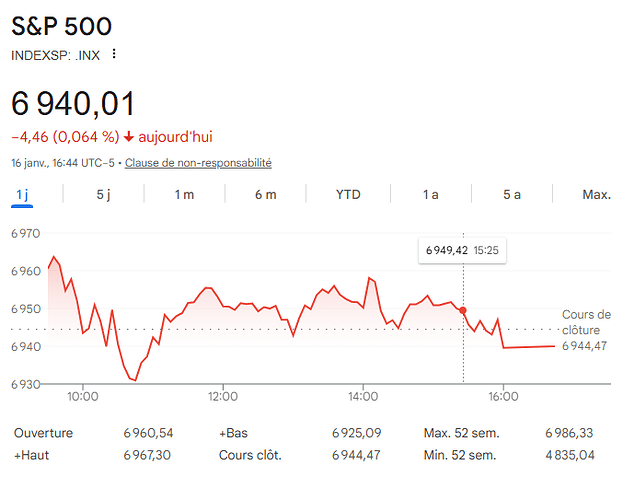Choose the 1a time range tab
Image resolution: width=623 pixels, height=500 pixels.
430,194
